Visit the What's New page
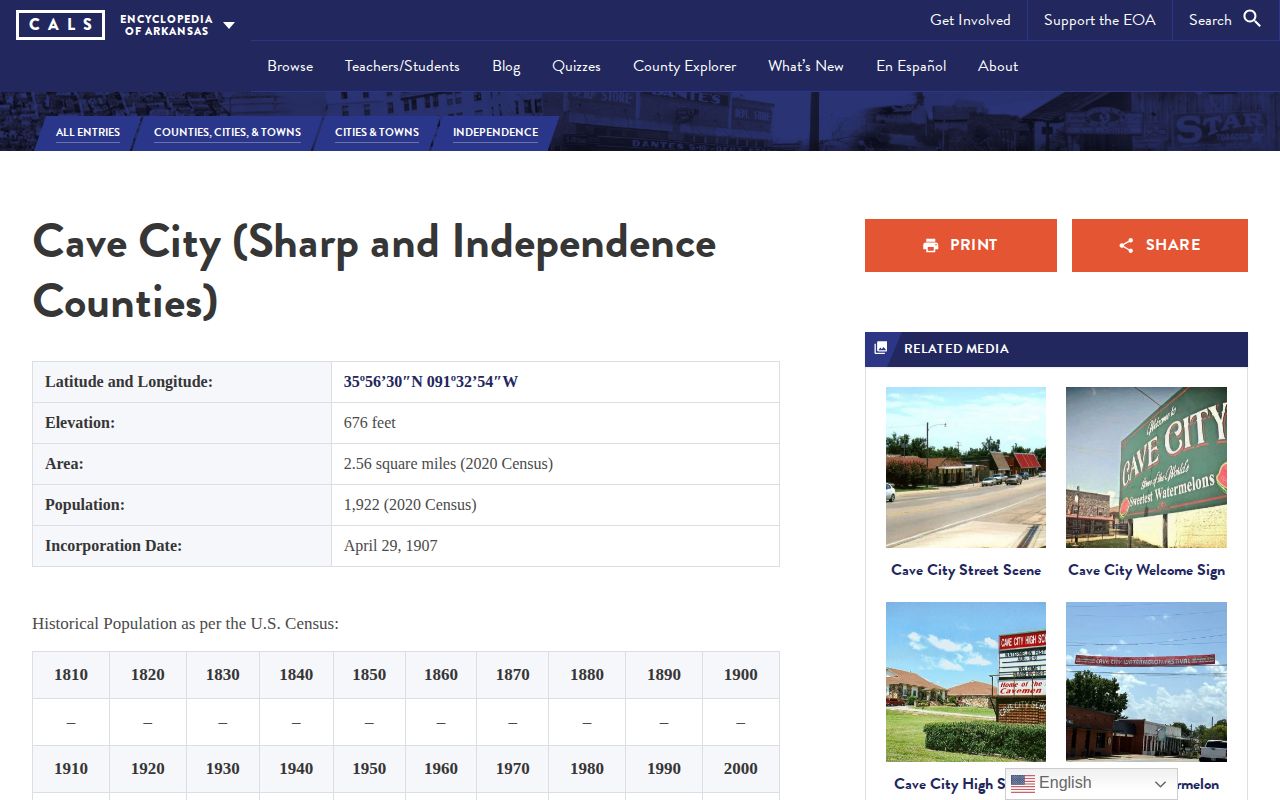 click(x=806, y=66)
